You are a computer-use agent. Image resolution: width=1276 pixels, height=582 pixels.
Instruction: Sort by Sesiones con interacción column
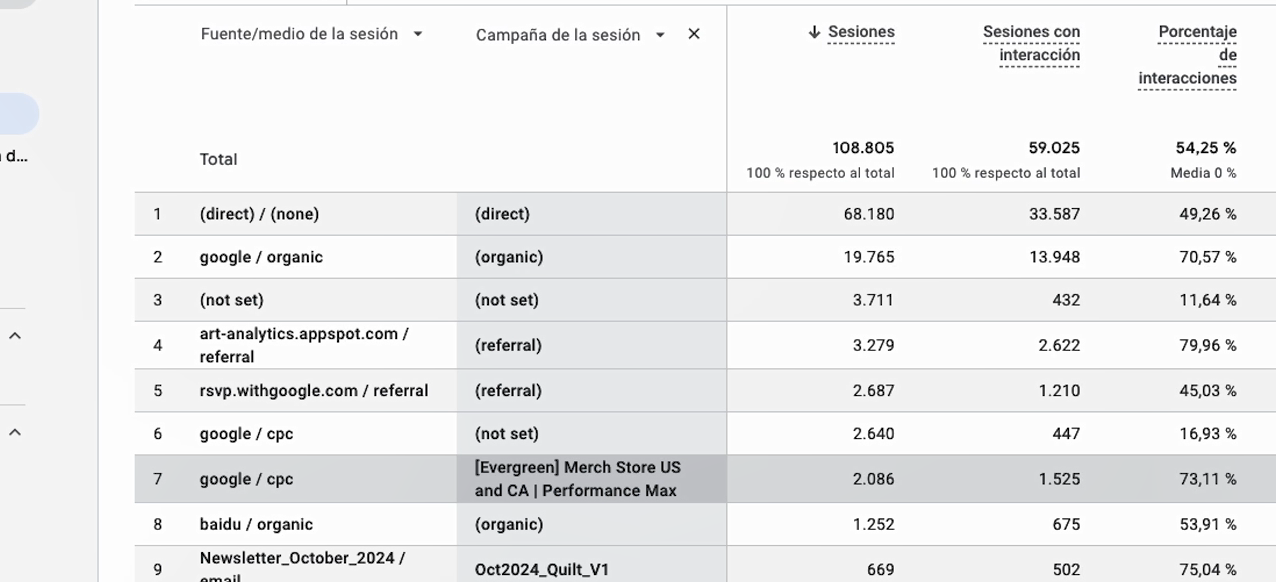(x=1031, y=44)
